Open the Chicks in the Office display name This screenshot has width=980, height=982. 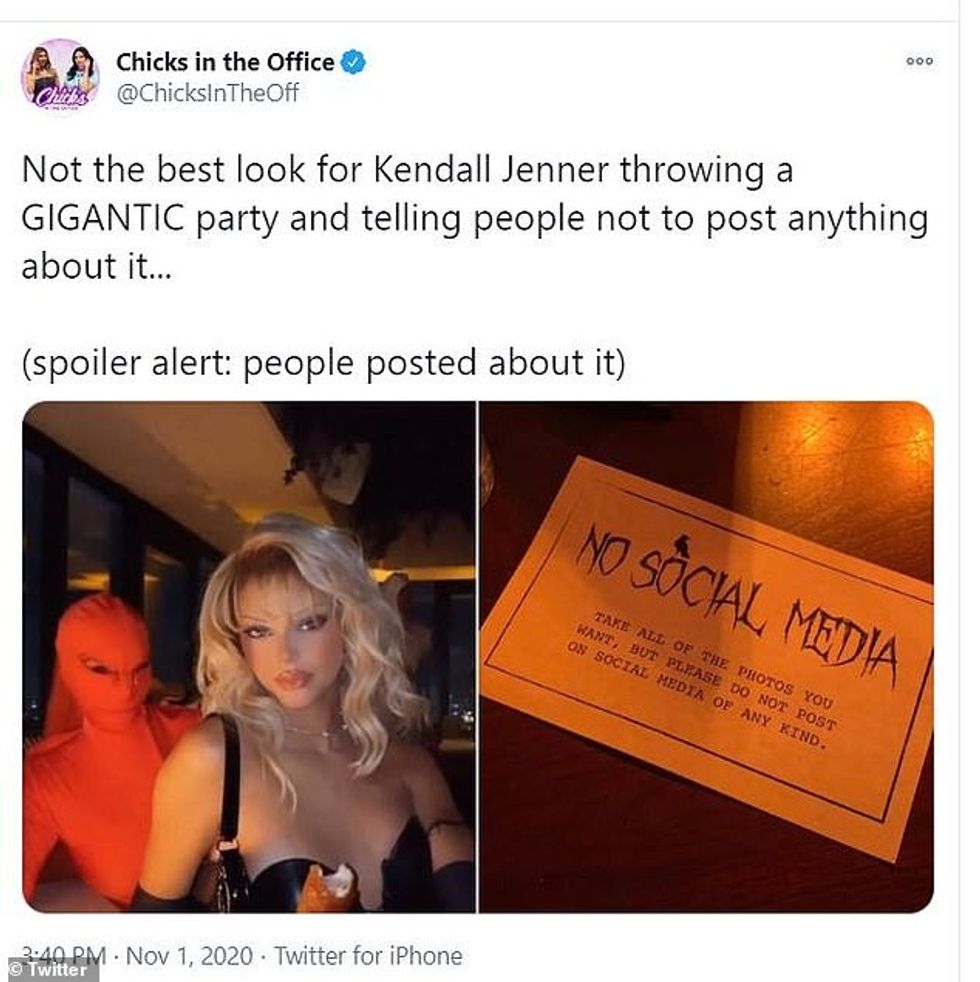tap(225, 62)
